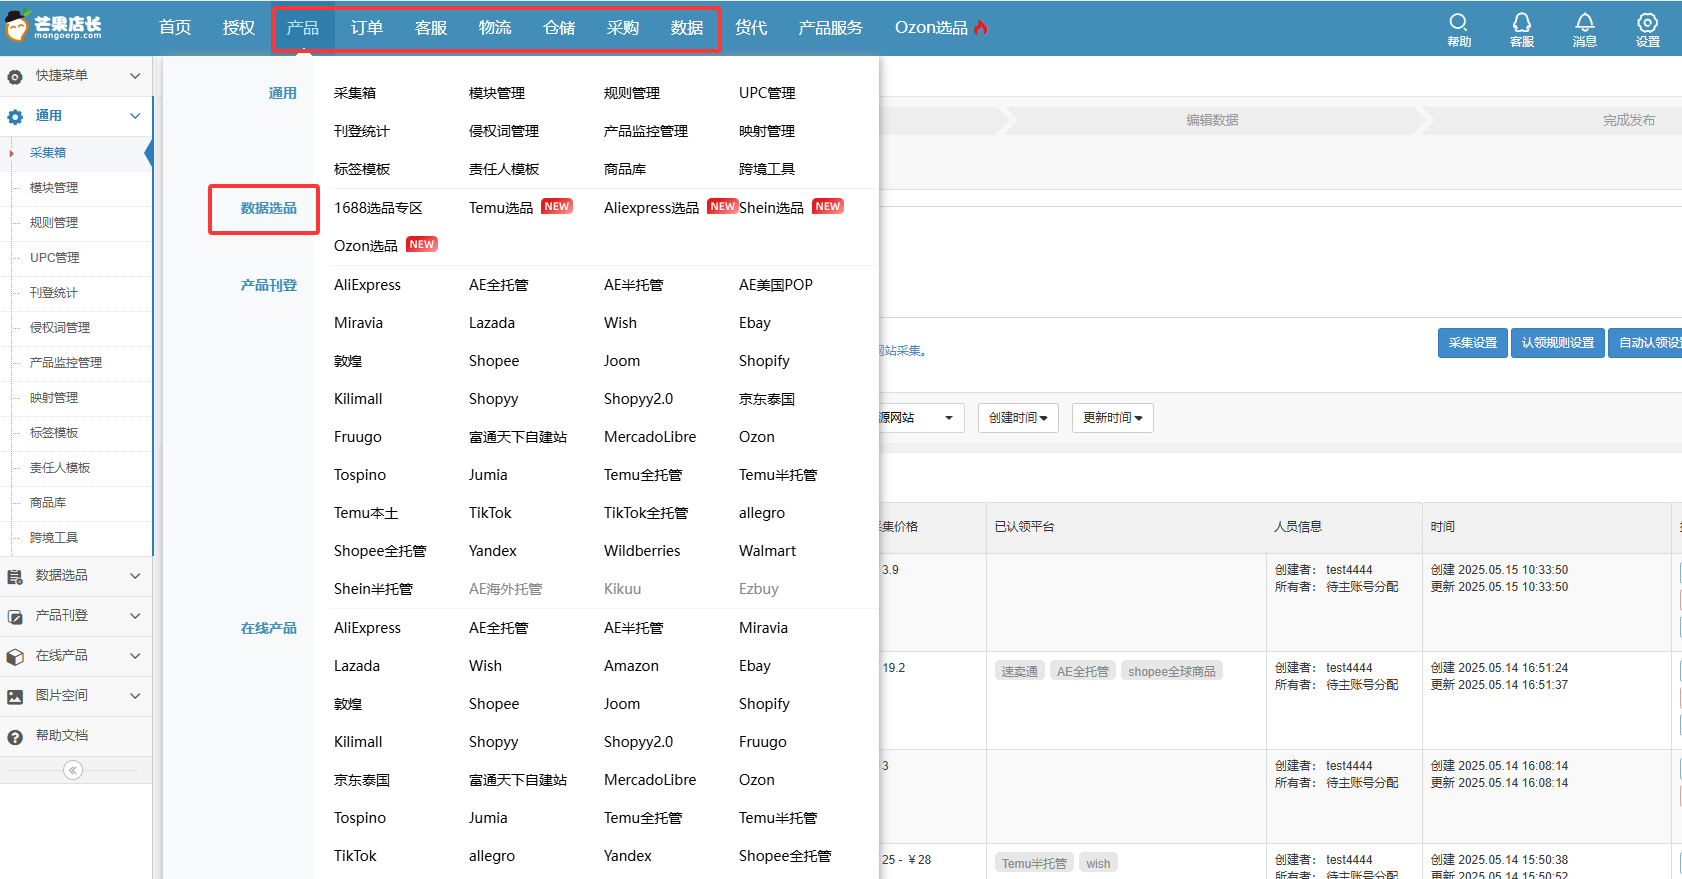The height and width of the screenshot is (879, 1682).
Task: Open the 源网站 dropdown
Action: [922, 418]
